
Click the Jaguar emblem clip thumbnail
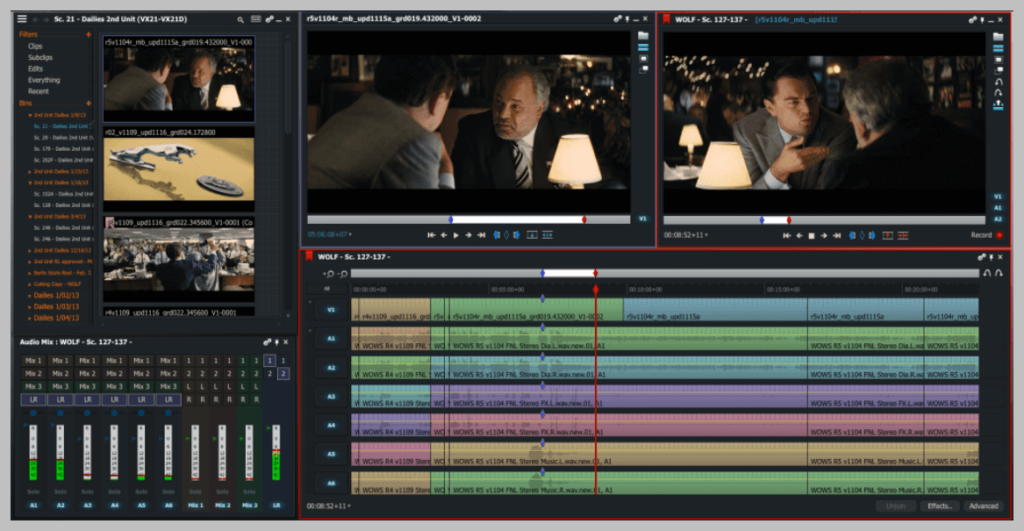click(x=179, y=169)
